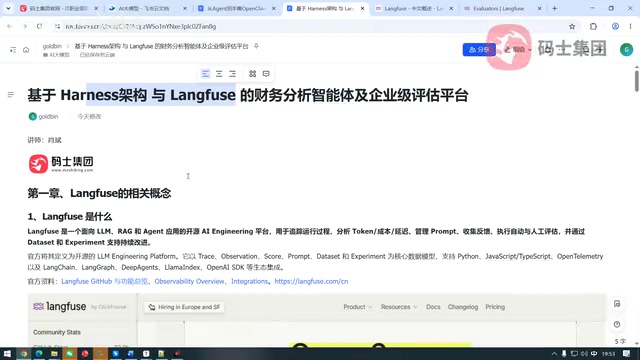Click the blue Share button

(479, 50)
